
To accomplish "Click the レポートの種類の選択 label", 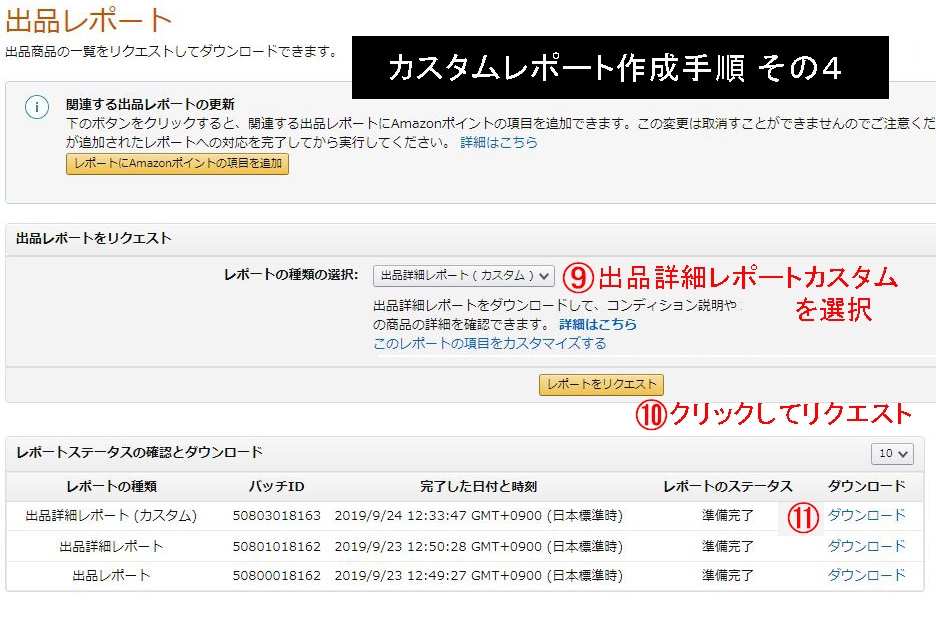I will point(291,275).
